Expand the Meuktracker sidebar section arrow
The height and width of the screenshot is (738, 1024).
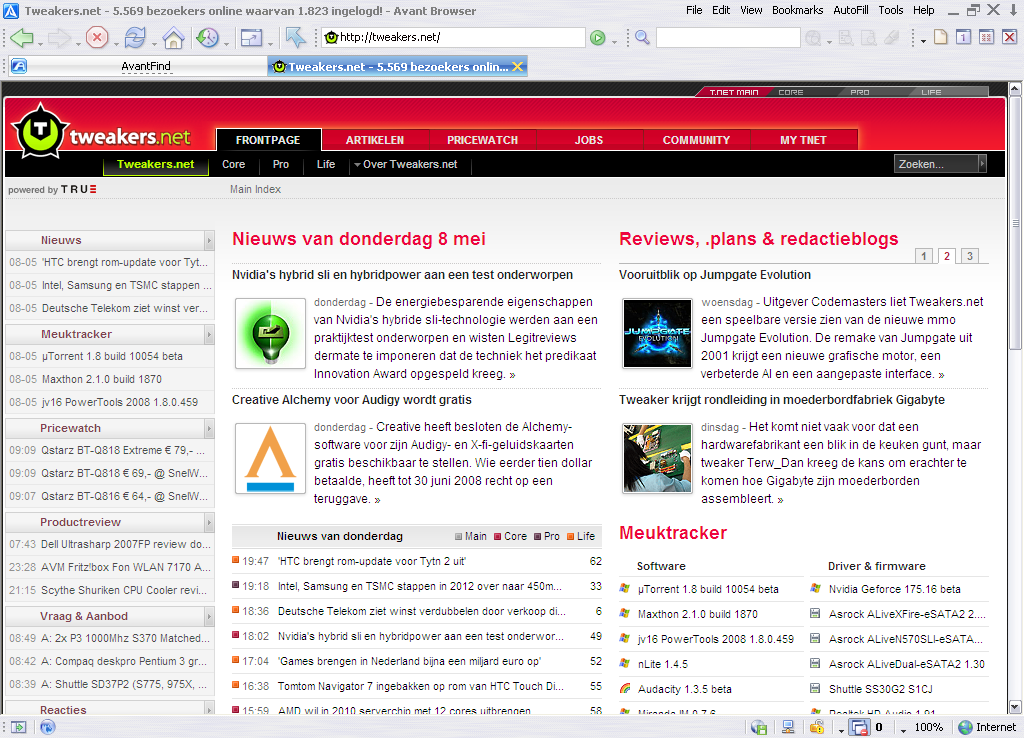pos(209,334)
